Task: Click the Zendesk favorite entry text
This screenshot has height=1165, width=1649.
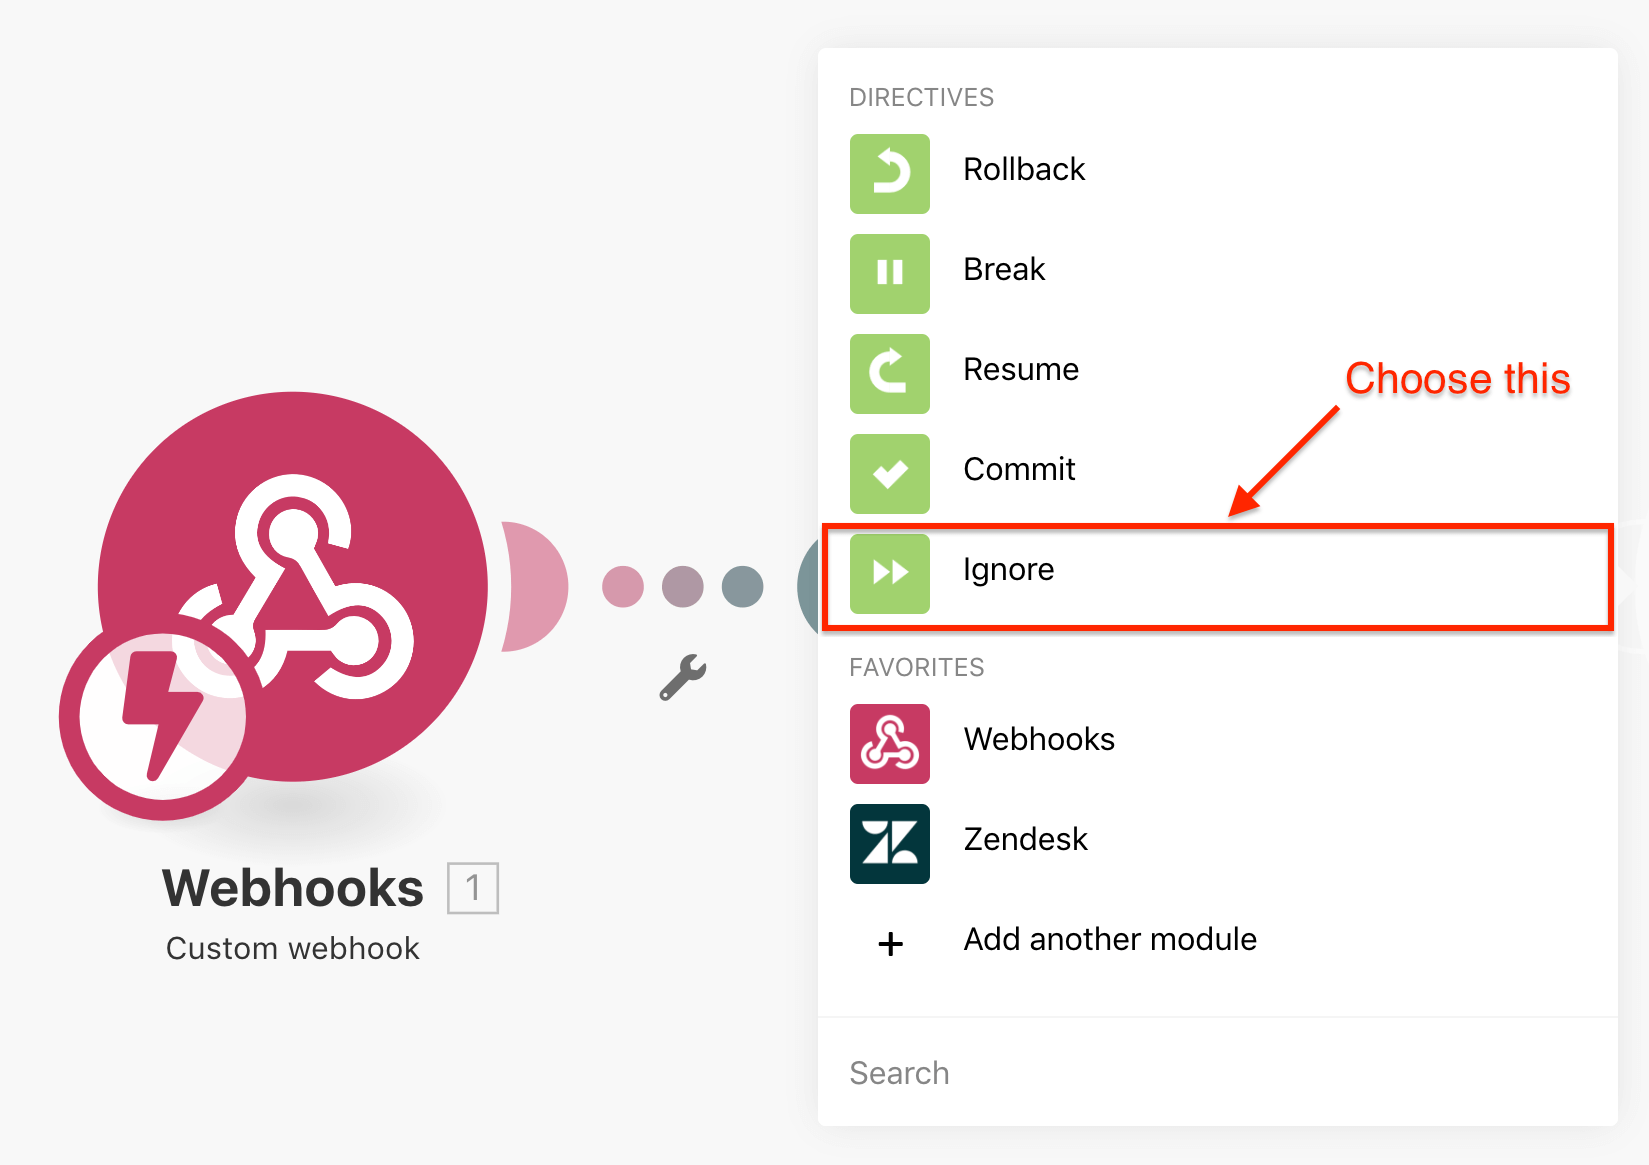Action: pos(1025,839)
